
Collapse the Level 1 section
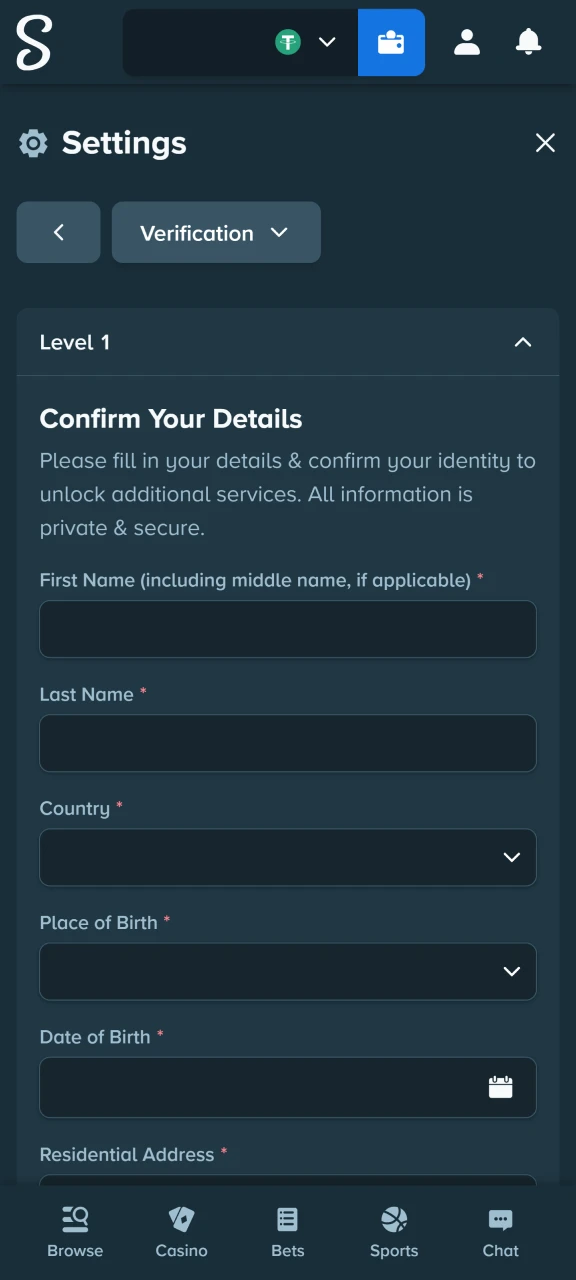(523, 342)
